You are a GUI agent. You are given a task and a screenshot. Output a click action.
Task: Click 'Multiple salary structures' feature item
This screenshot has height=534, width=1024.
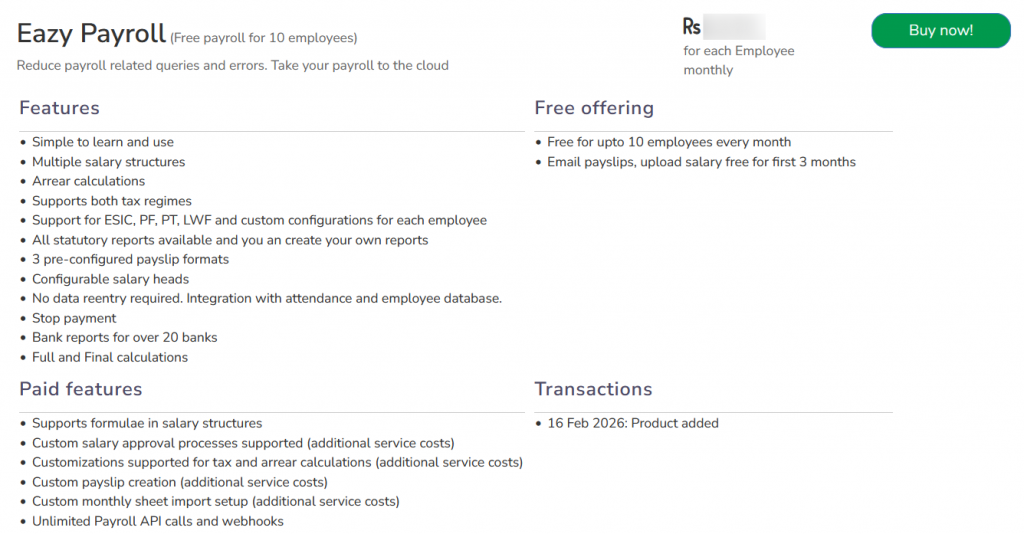[108, 162]
